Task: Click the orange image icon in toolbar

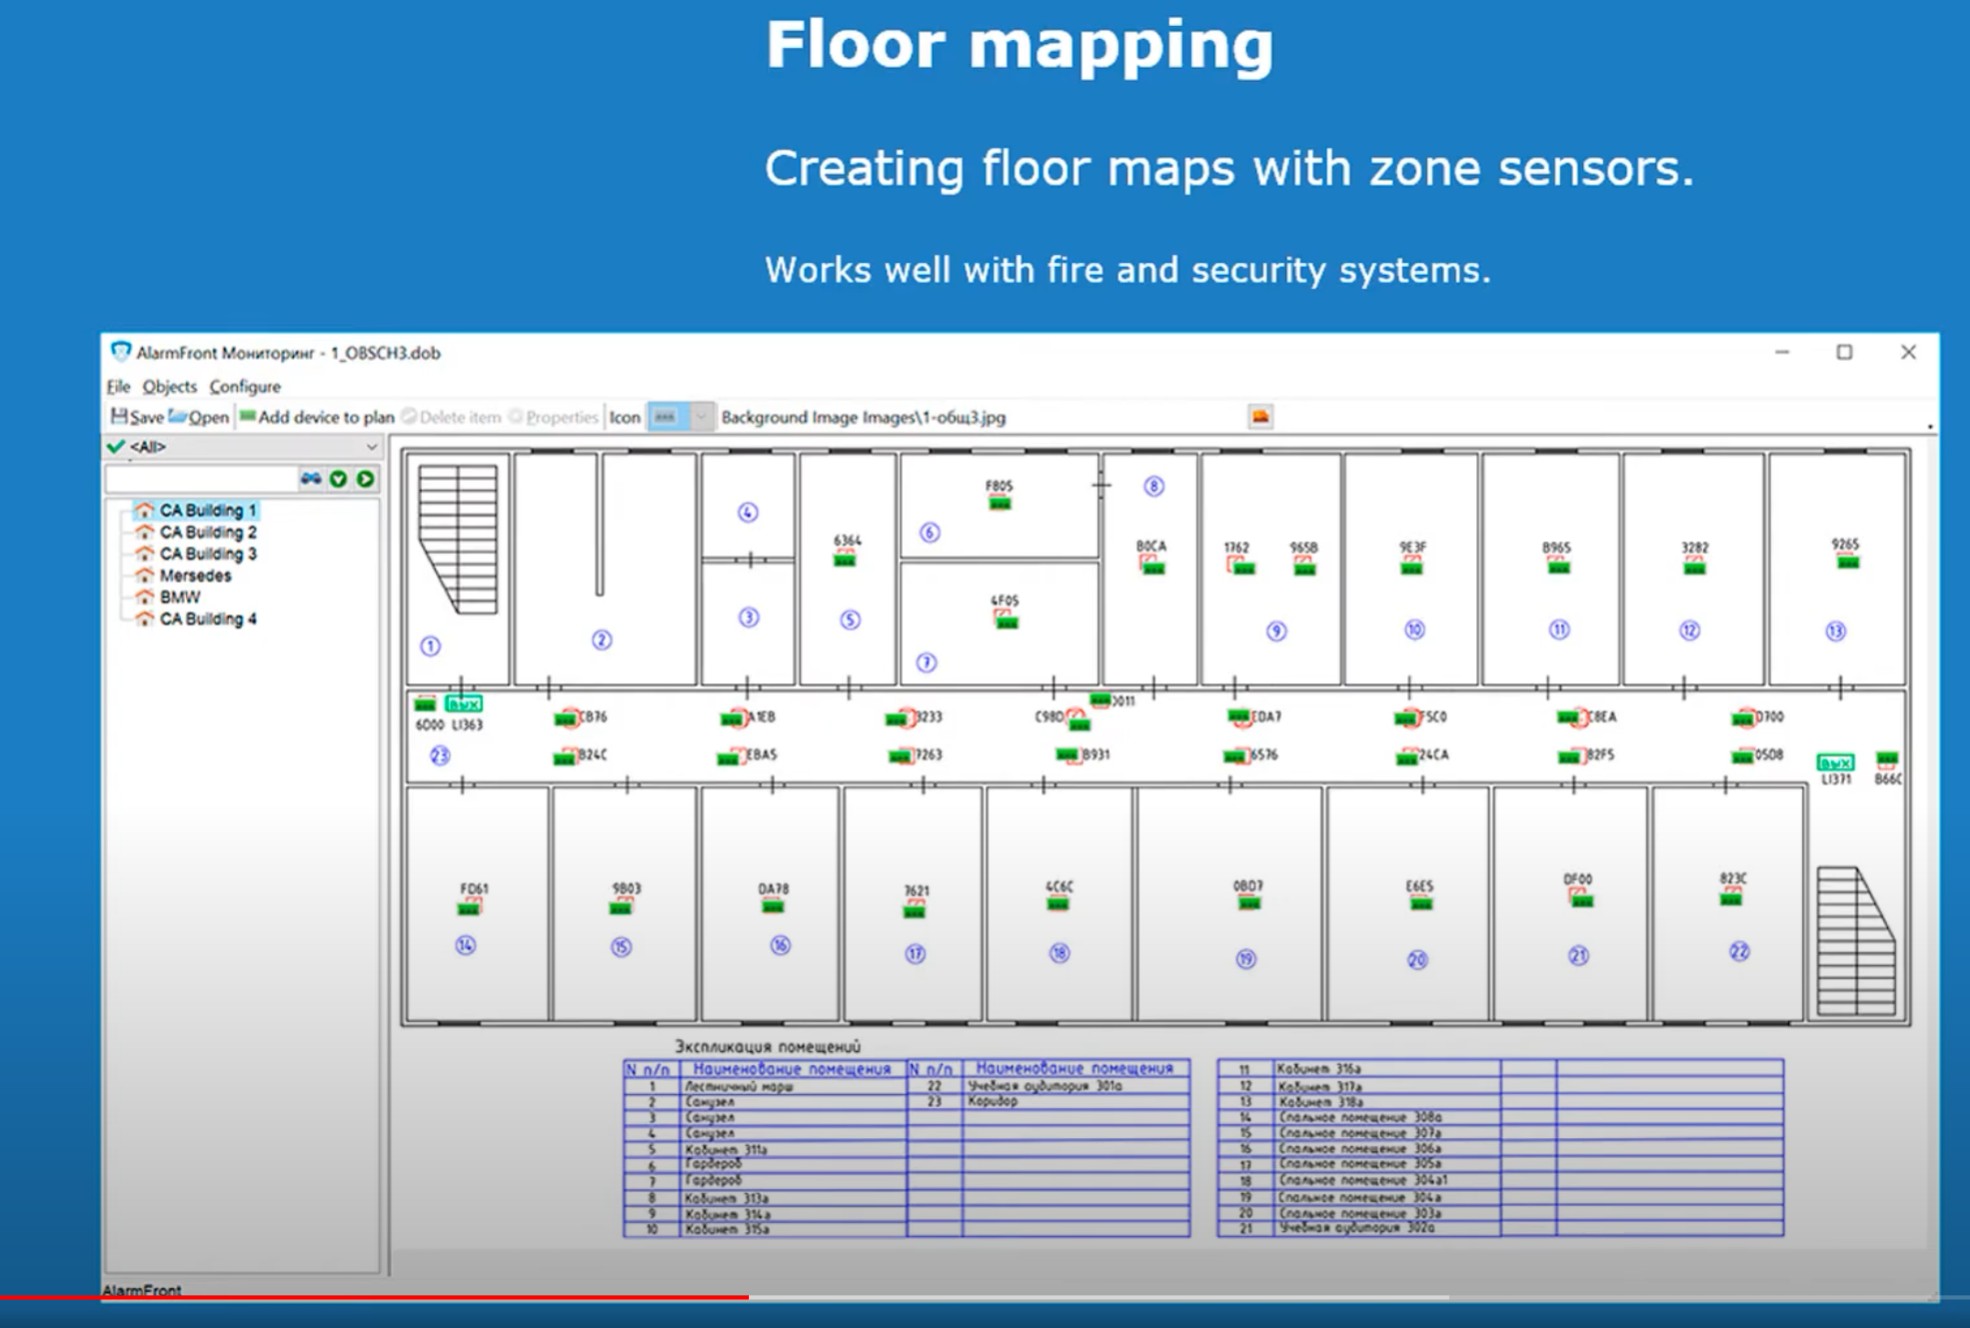Action: click(1260, 416)
